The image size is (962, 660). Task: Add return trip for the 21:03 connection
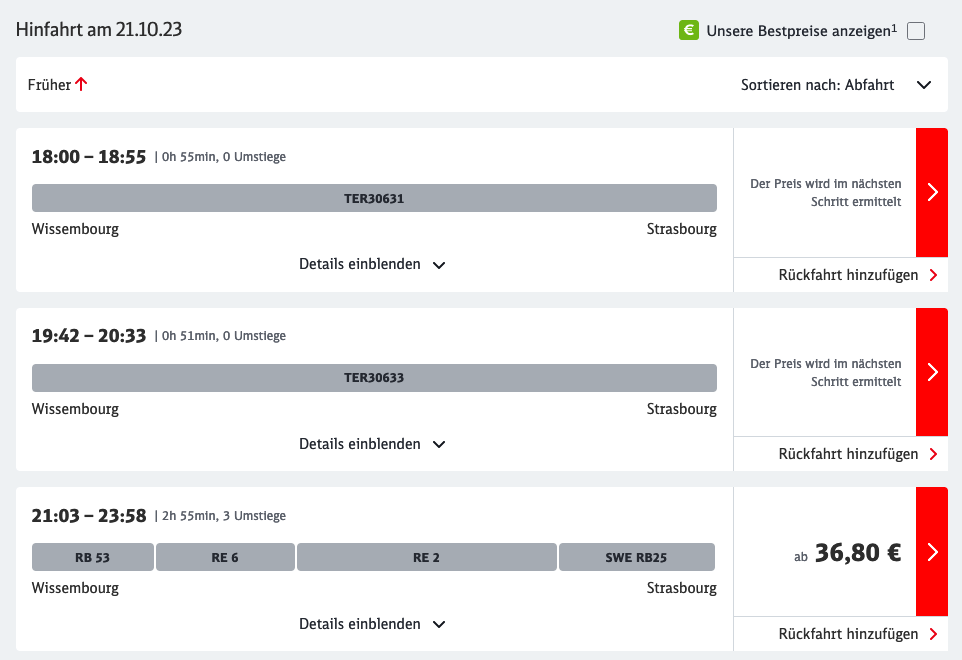pos(857,634)
